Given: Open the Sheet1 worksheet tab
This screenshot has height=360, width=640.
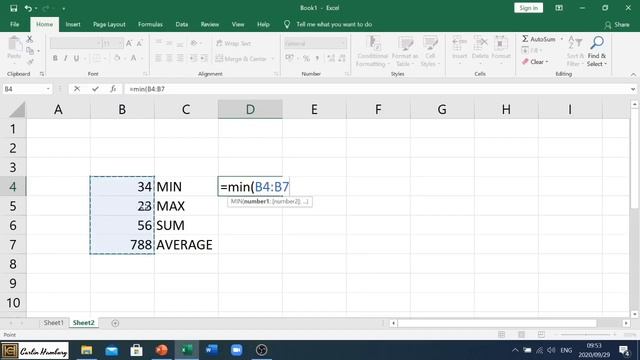Looking at the screenshot, I should point(54,323).
